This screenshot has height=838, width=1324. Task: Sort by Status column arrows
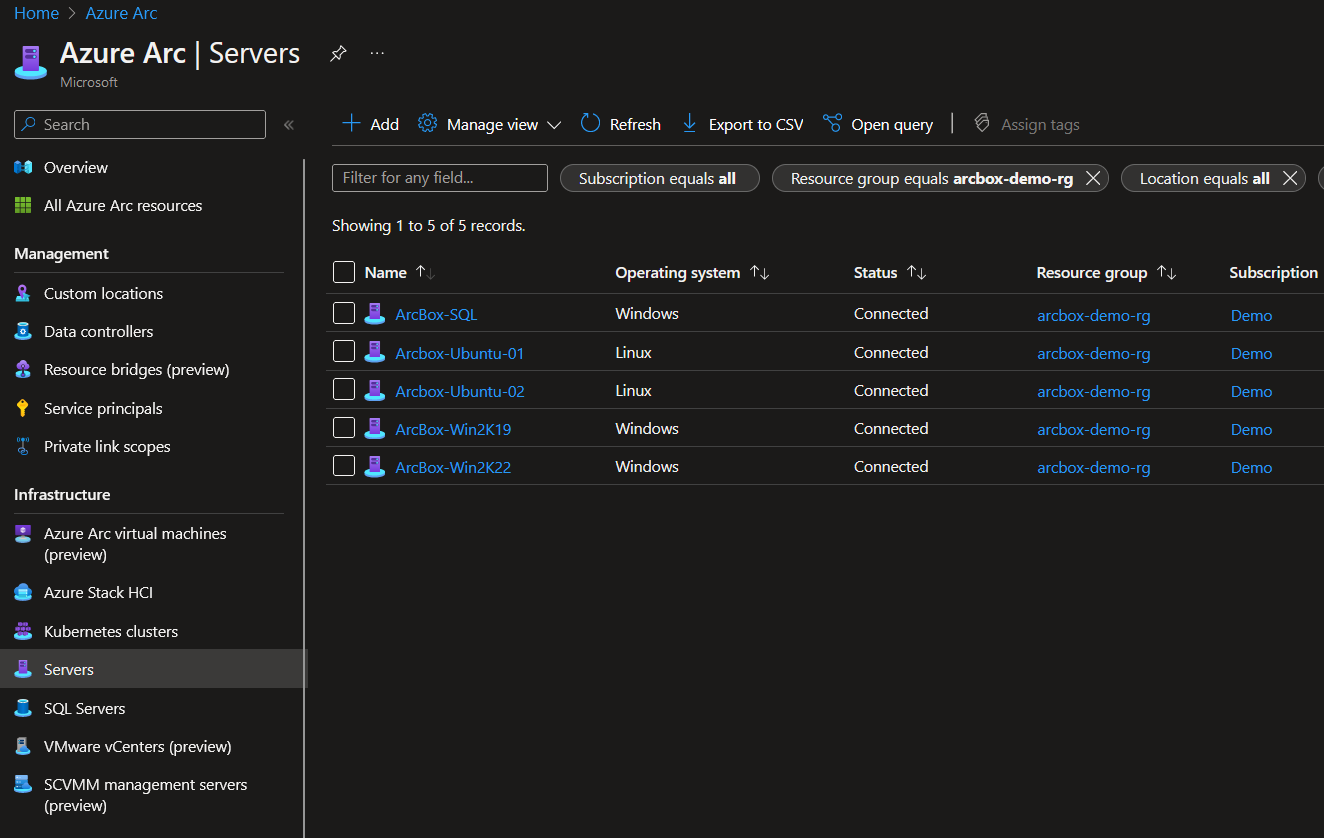pos(917,272)
